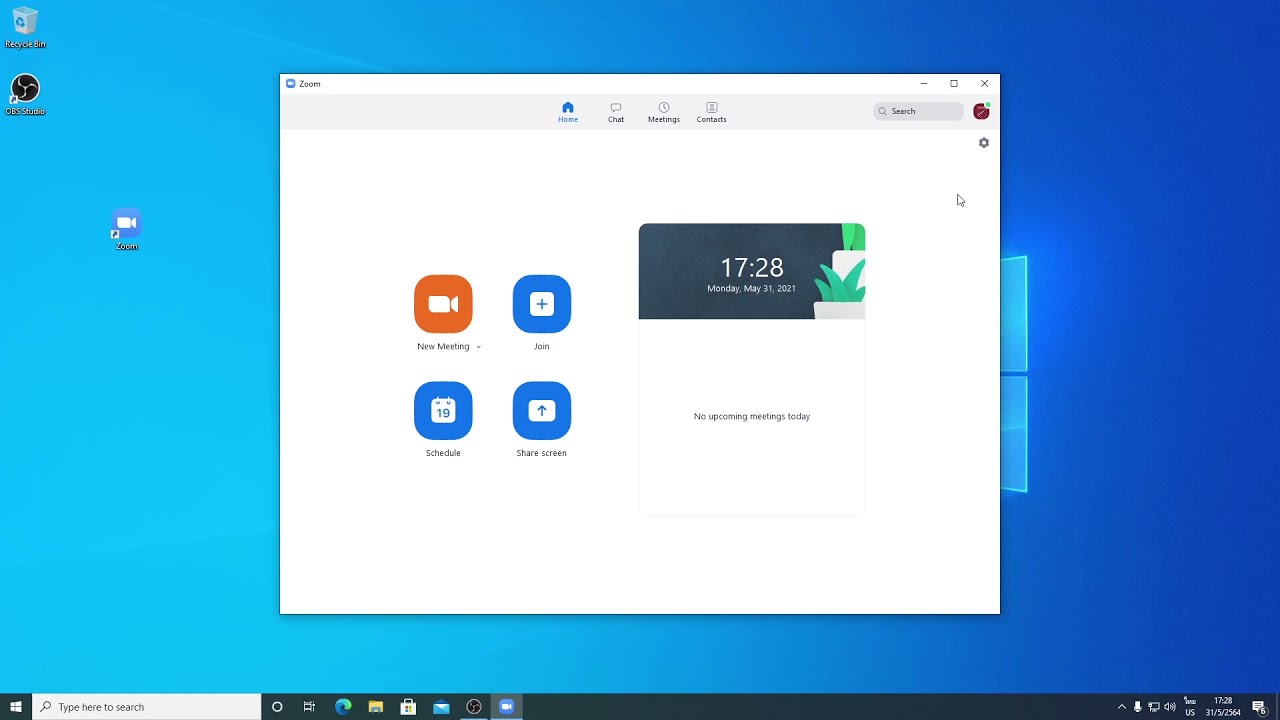1280x720 pixels.
Task: Open the profile avatar menu
Action: (x=981, y=111)
